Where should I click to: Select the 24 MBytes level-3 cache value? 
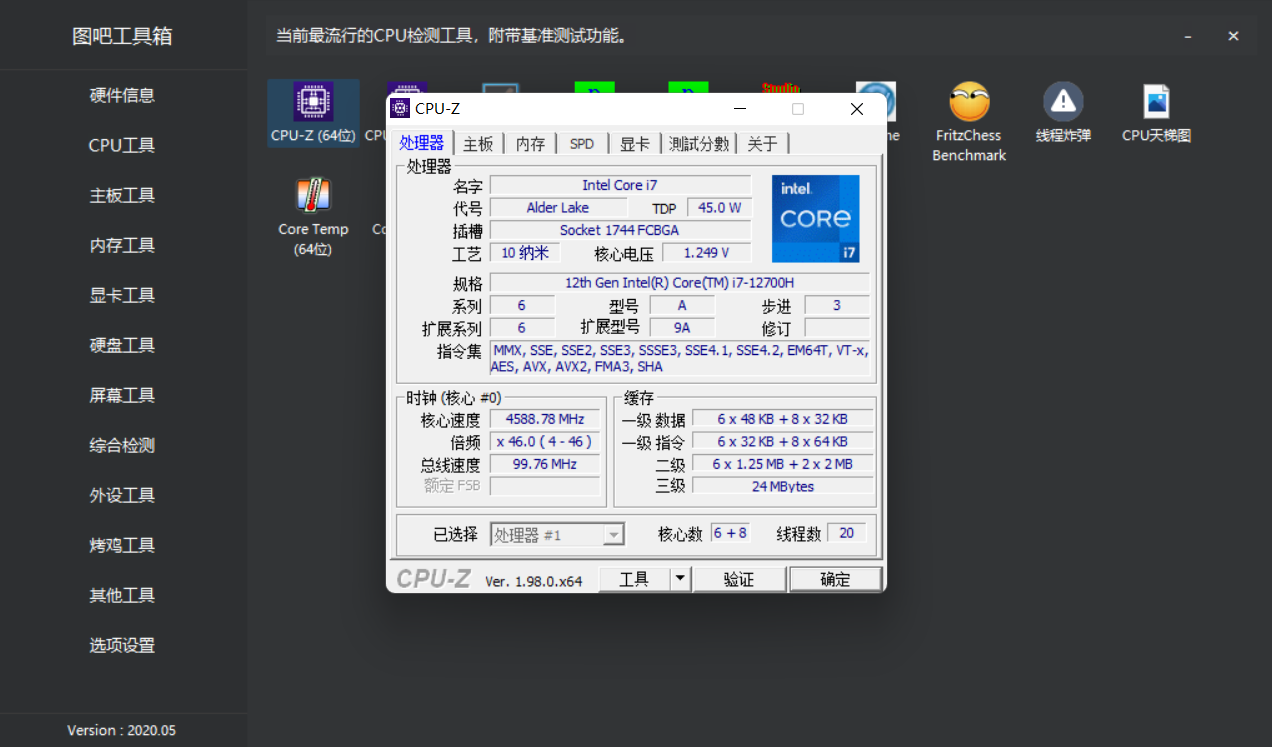coord(782,486)
